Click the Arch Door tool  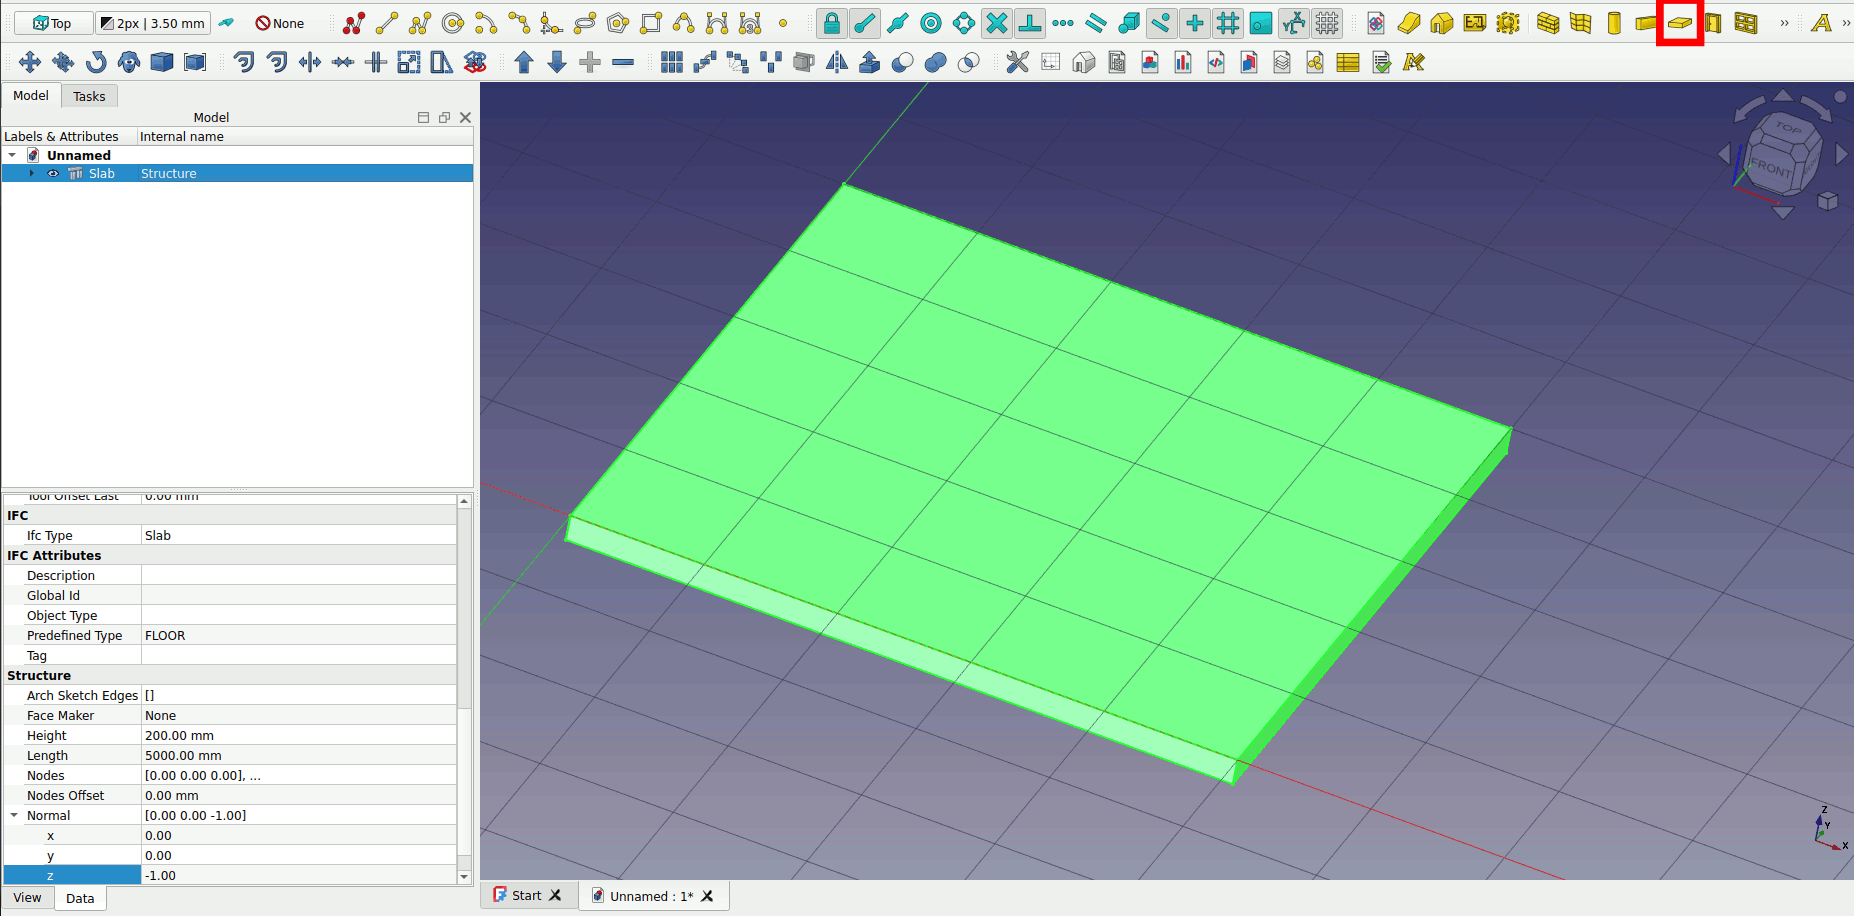click(x=1713, y=23)
